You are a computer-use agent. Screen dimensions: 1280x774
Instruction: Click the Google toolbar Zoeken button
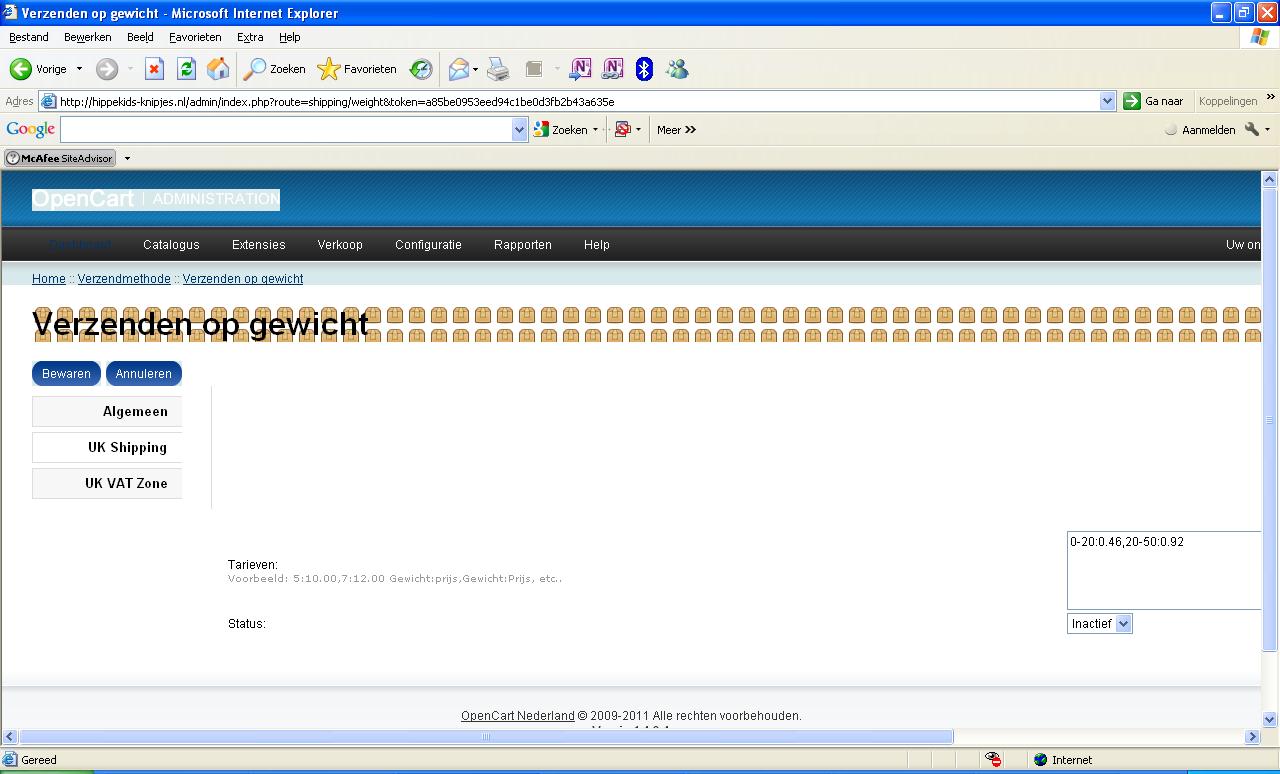pyautogui.click(x=561, y=129)
